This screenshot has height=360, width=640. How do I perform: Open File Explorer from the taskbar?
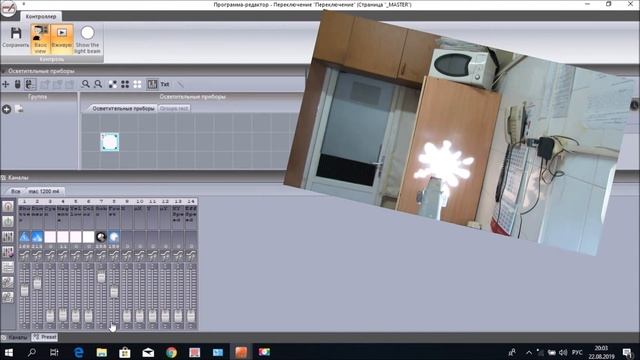(x=102, y=352)
